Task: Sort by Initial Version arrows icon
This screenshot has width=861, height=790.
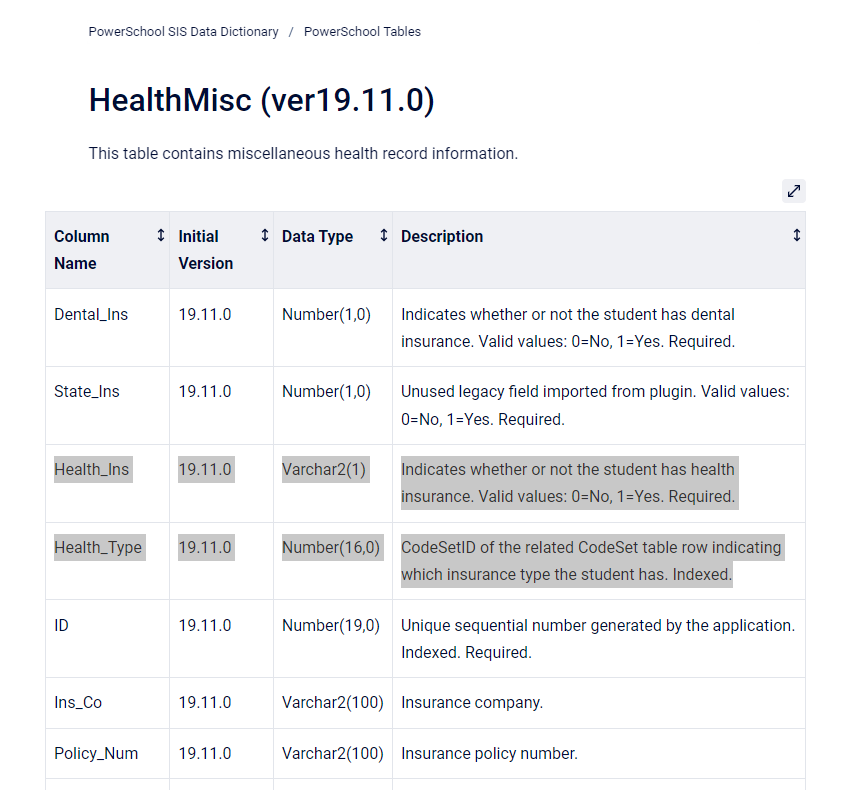Action: [x=264, y=236]
